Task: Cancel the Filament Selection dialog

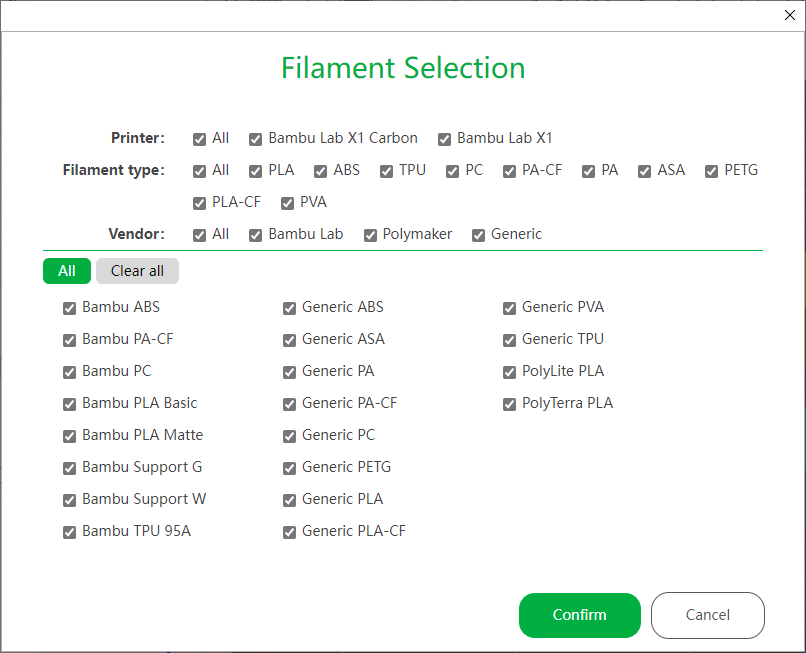Action: pos(707,615)
